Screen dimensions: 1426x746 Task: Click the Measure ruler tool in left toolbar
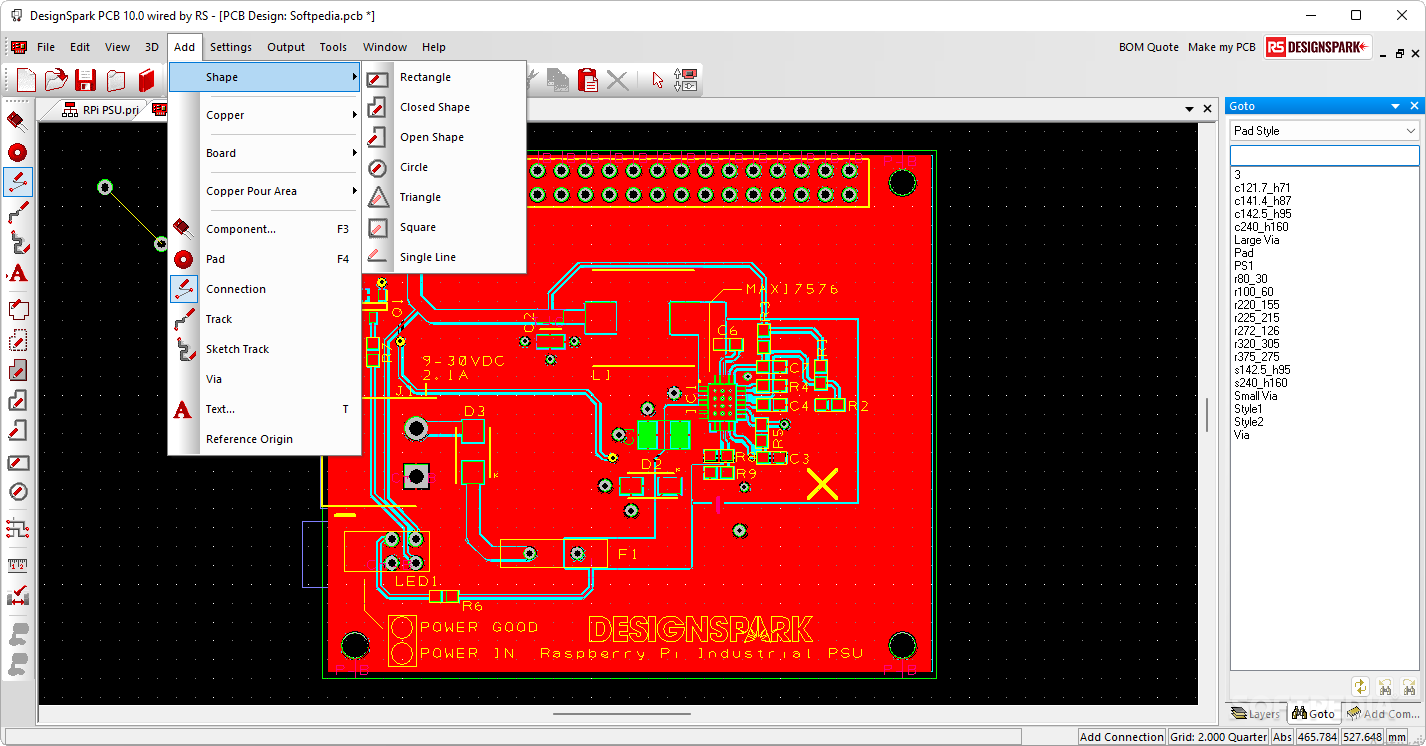[17, 565]
